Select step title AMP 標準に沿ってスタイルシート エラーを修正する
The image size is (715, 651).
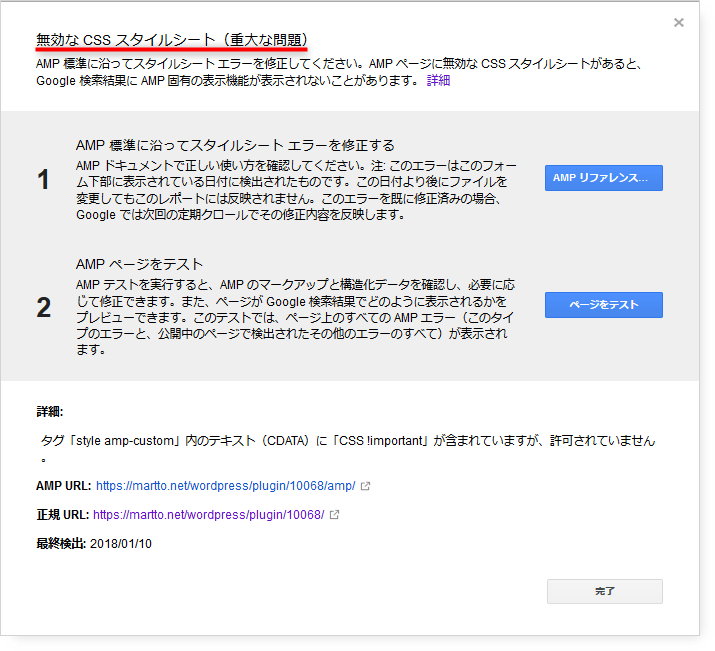pos(235,145)
